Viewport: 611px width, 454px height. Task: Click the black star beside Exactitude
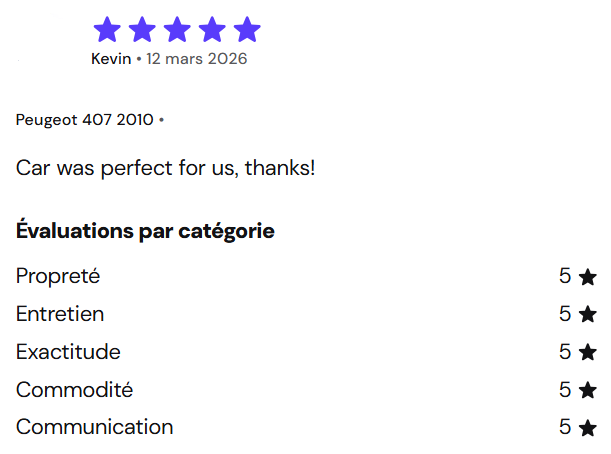pos(588,352)
